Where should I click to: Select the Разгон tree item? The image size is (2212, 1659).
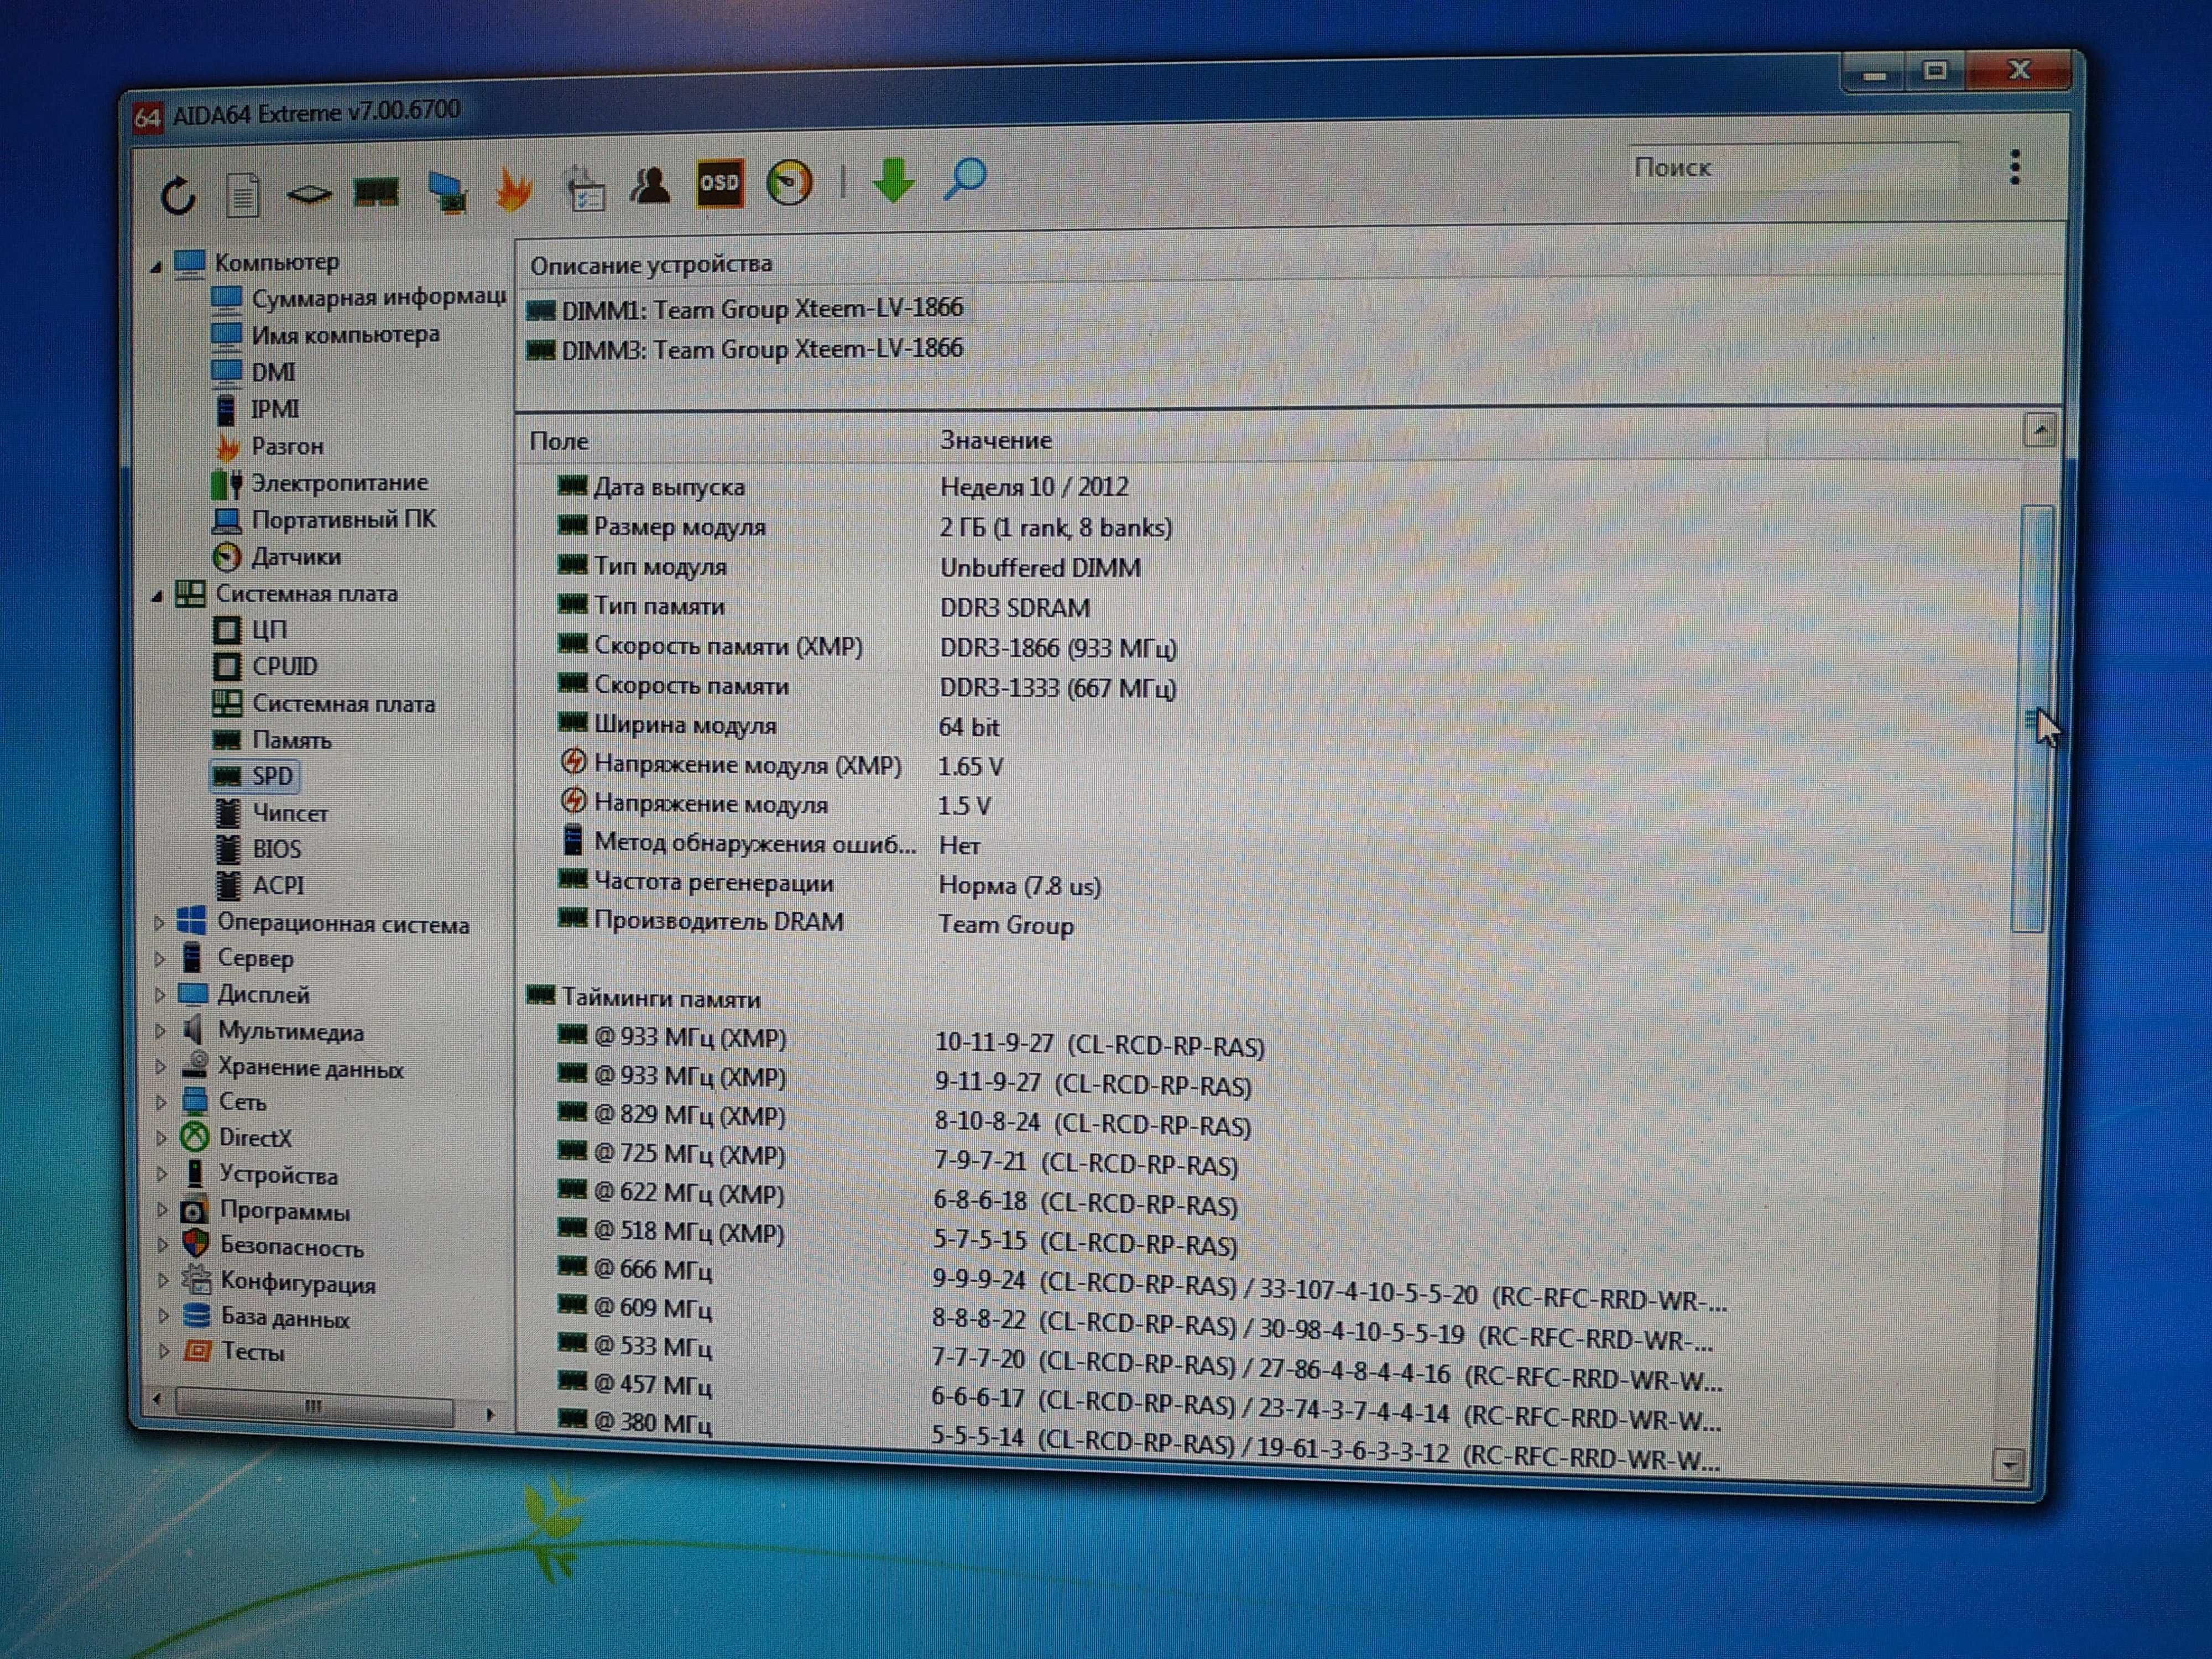click(268, 446)
